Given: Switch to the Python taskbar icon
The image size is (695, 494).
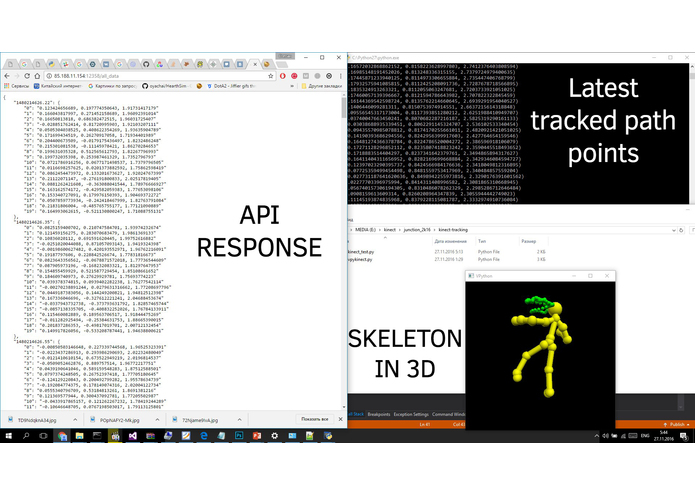Looking at the screenshot, I should click(x=328, y=436).
